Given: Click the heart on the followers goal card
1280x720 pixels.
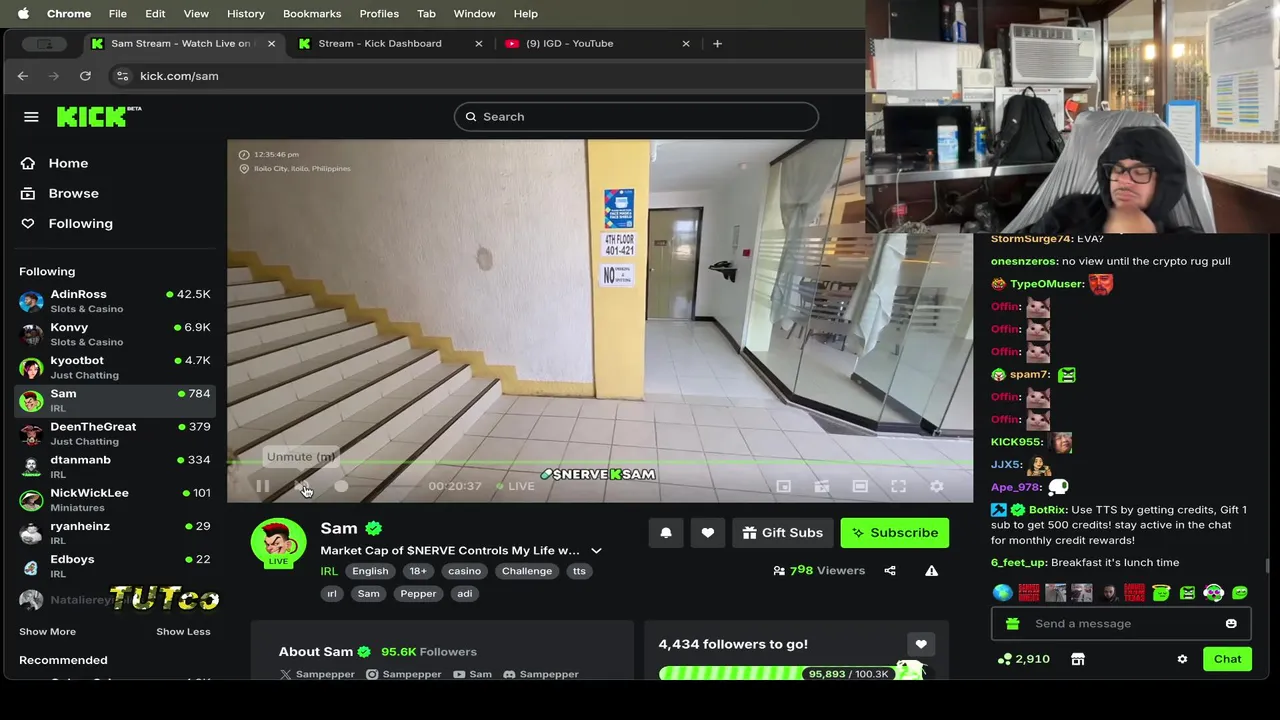Looking at the screenshot, I should [921, 645].
